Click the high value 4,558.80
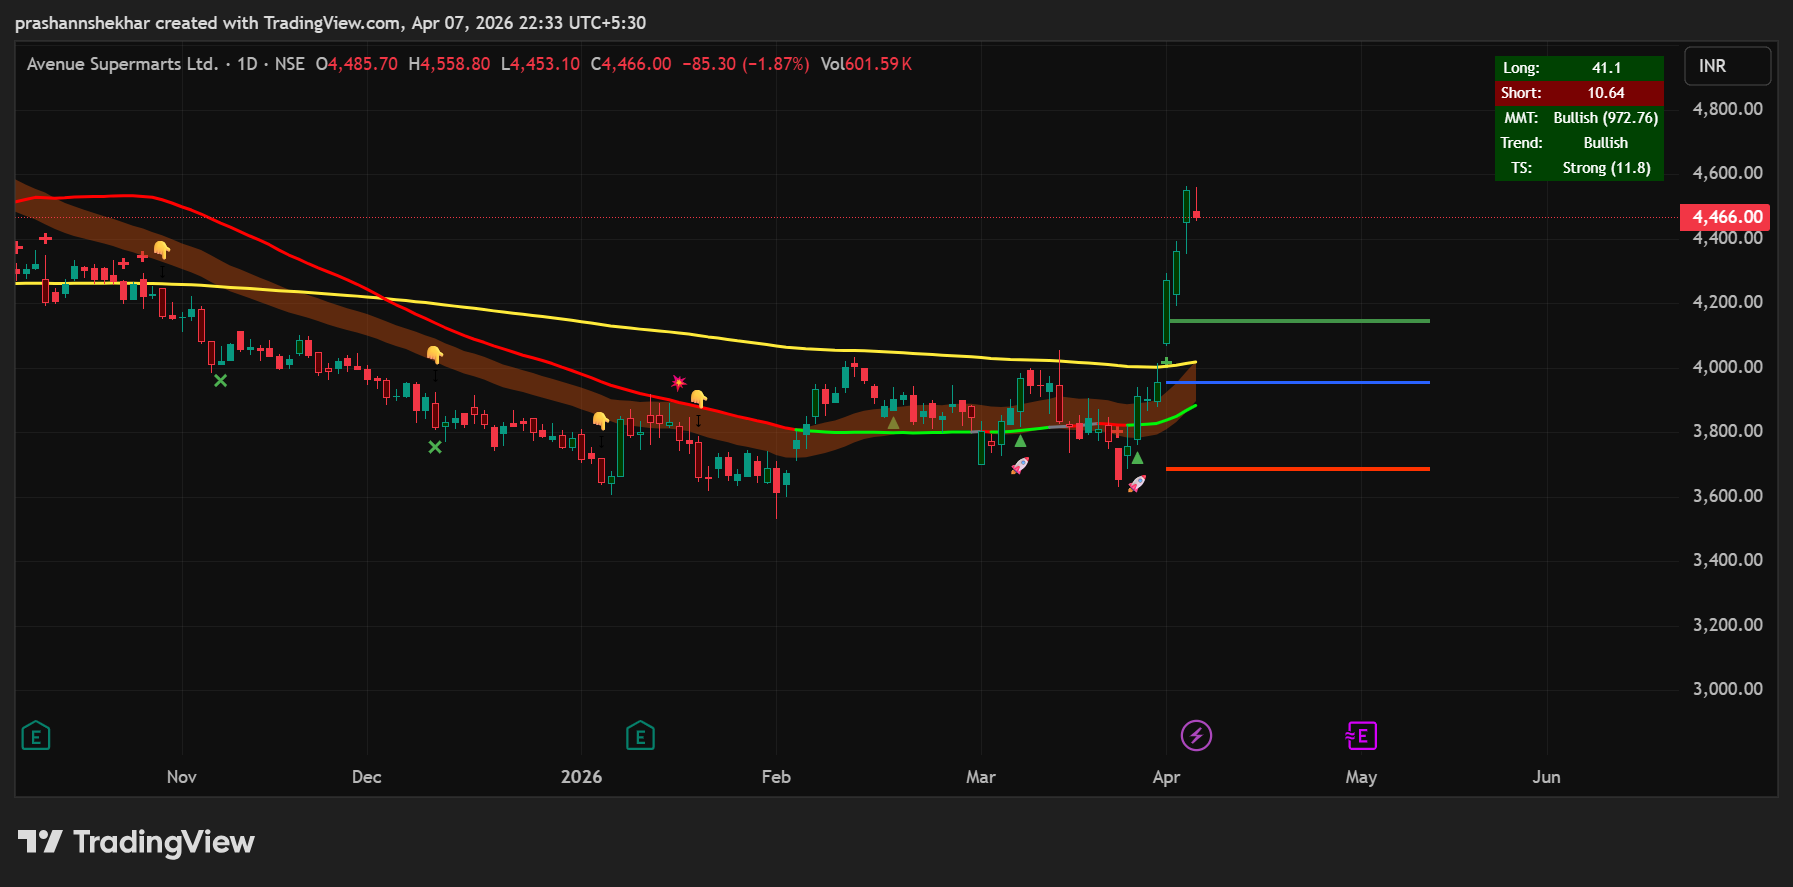 pos(455,64)
